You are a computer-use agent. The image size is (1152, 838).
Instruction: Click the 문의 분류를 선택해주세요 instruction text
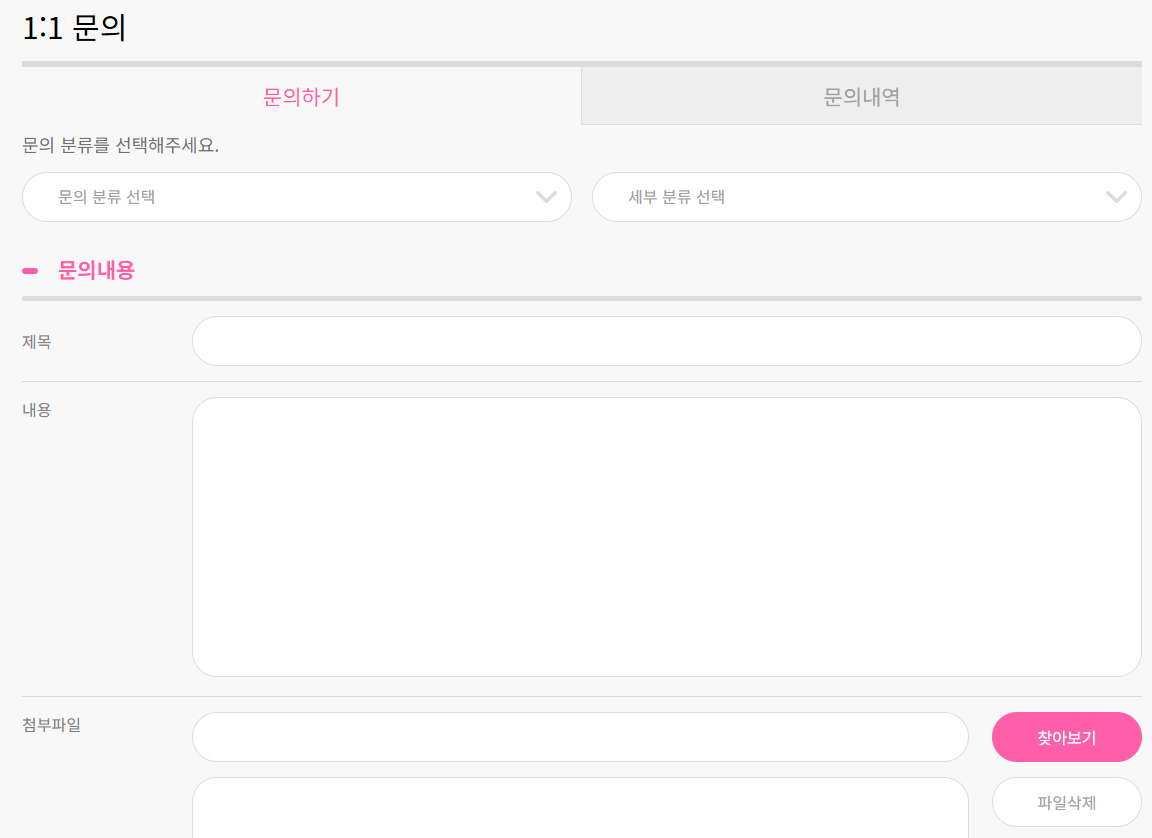coord(120,146)
